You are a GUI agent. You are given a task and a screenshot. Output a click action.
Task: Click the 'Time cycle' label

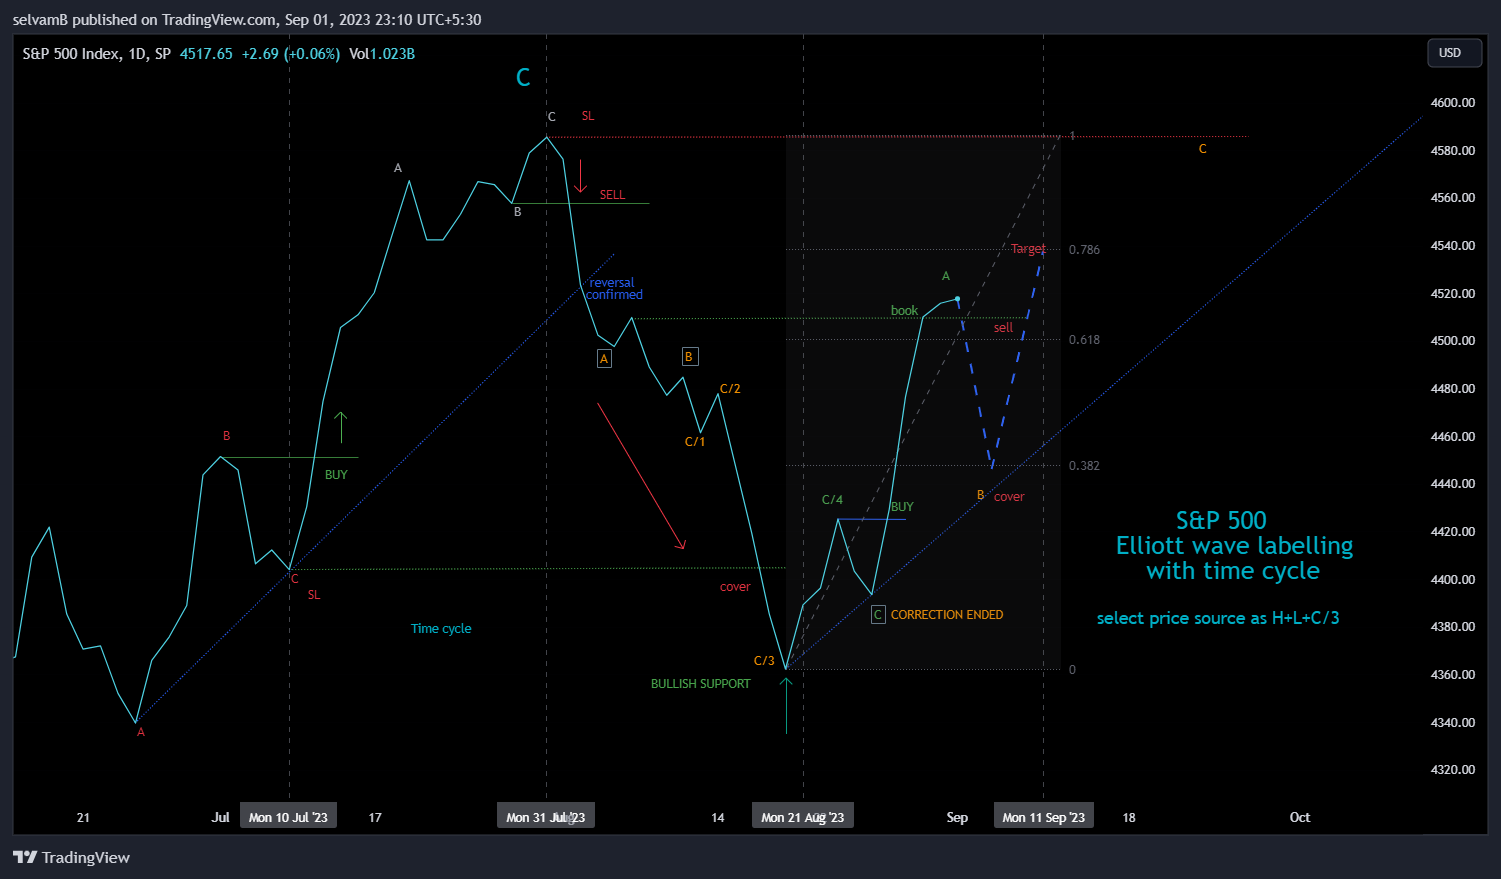coord(441,629)
